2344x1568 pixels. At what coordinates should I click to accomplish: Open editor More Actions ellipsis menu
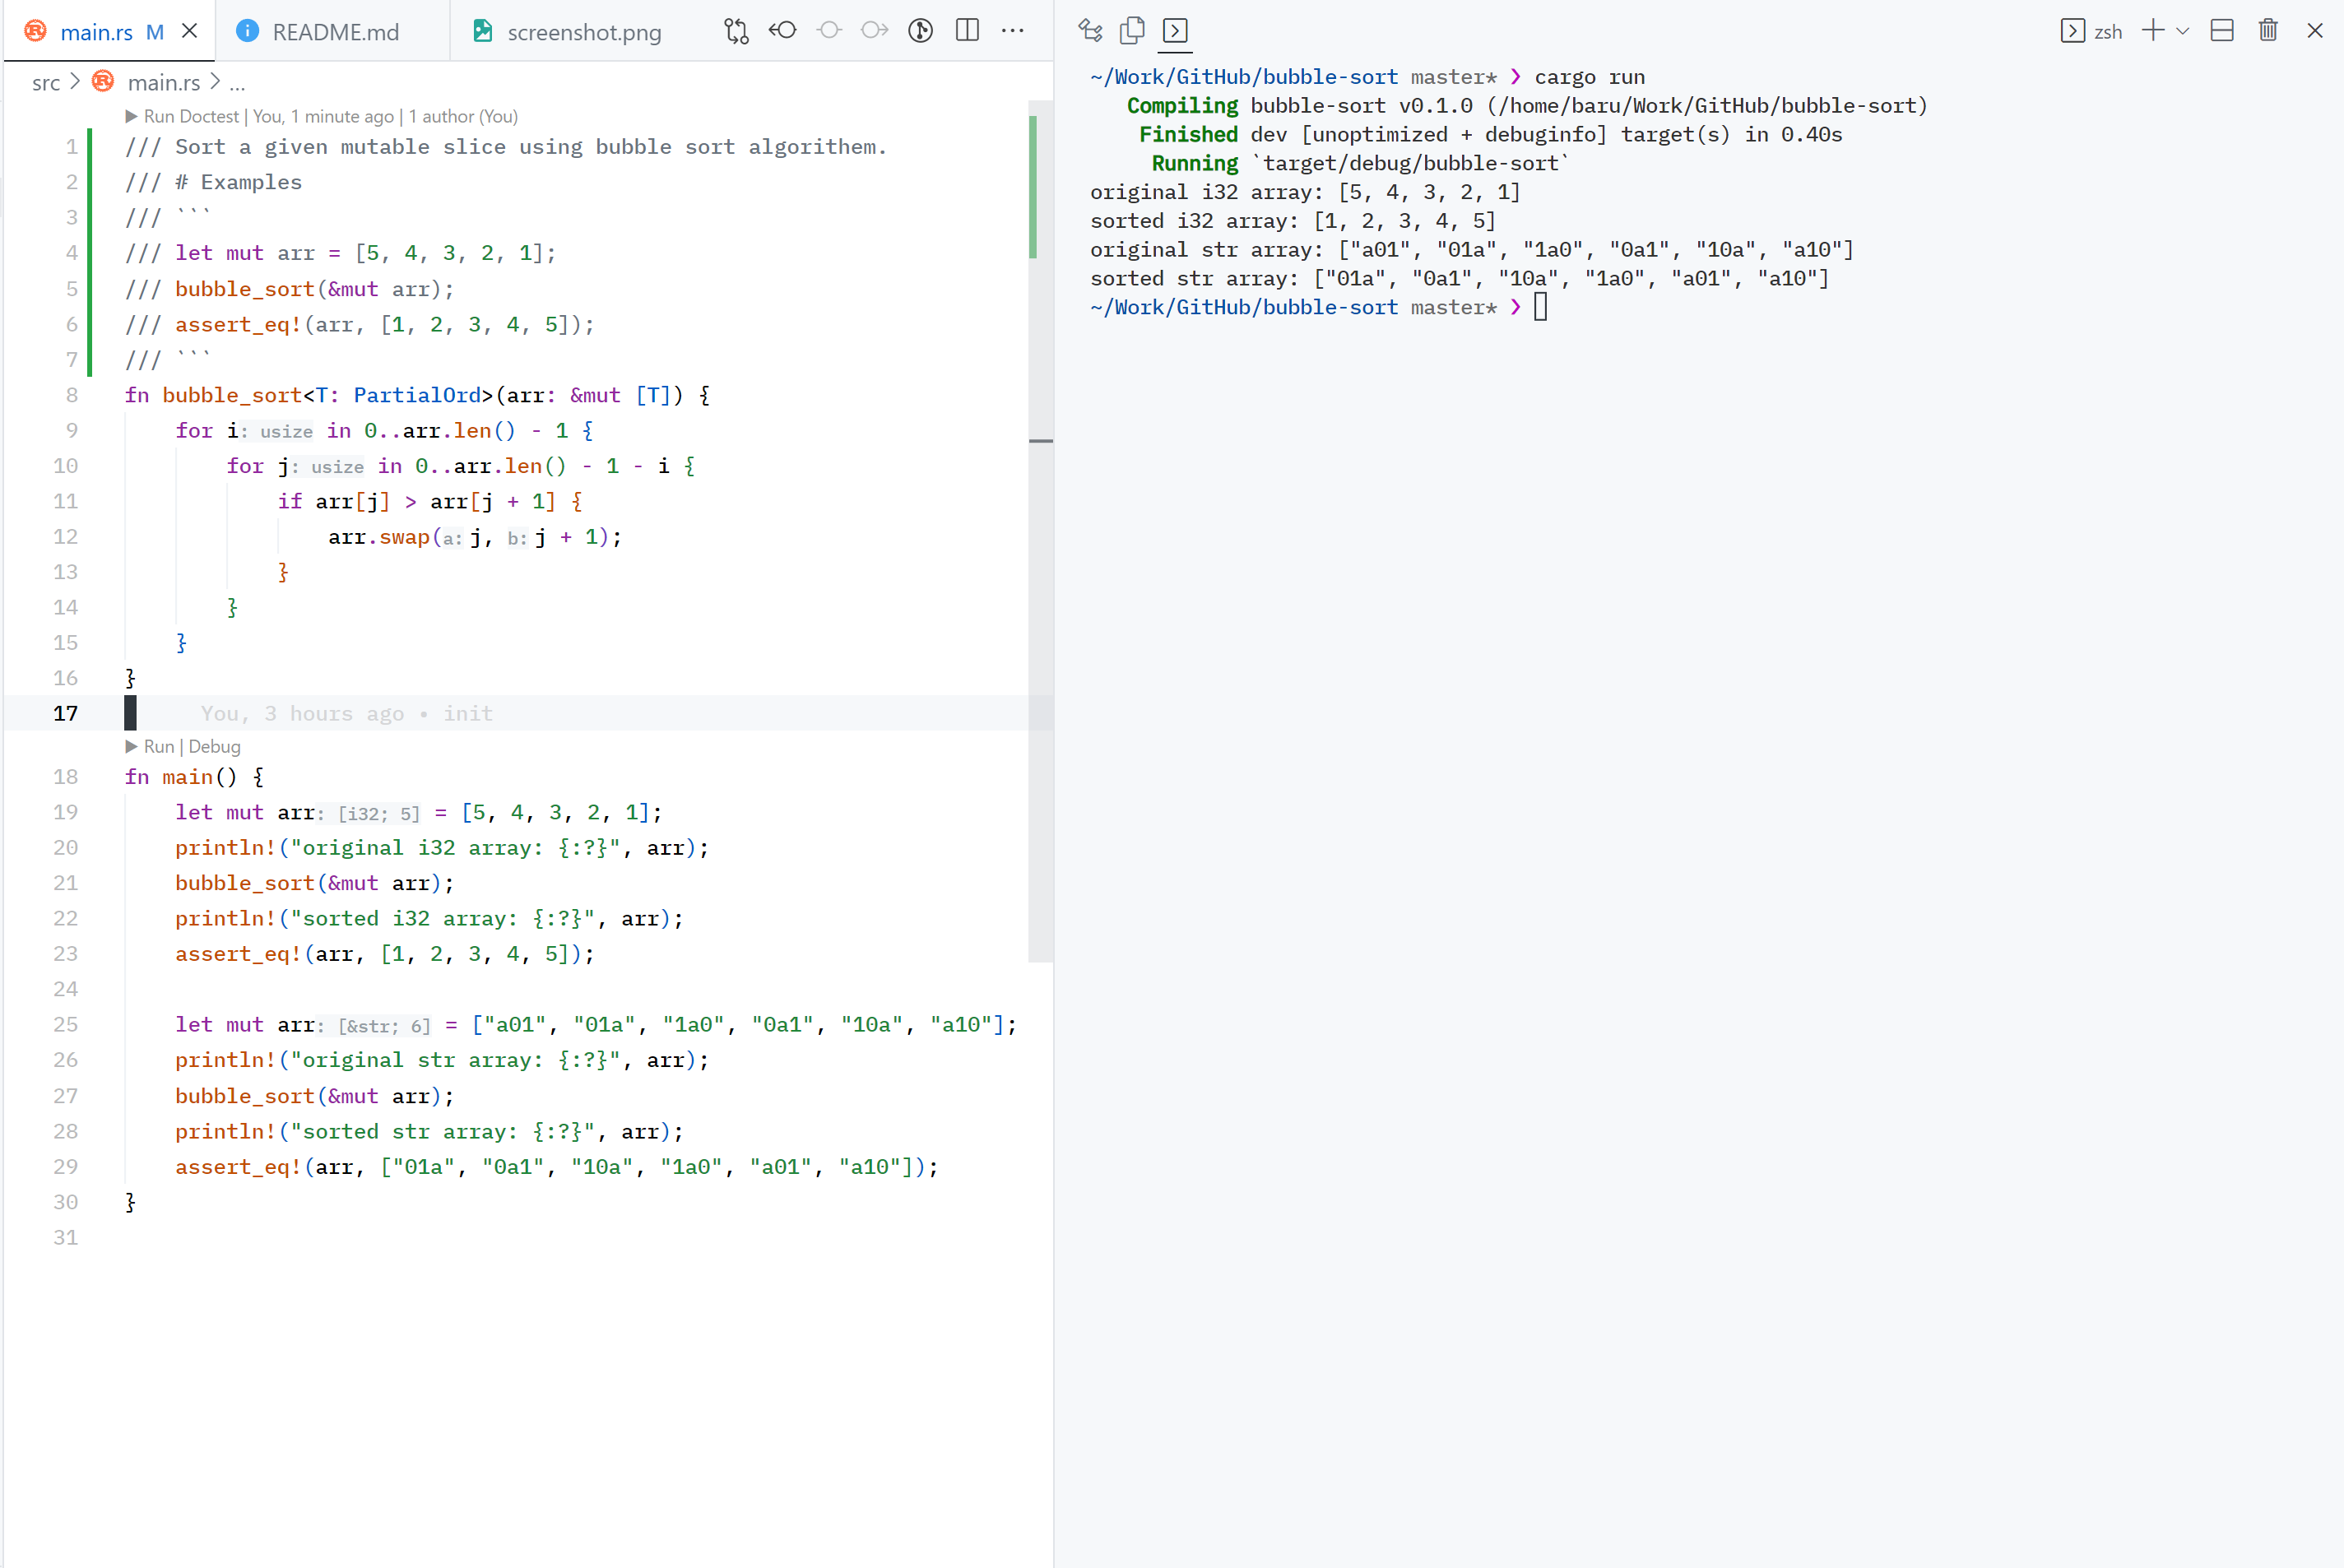click(x=1013, y=31)
